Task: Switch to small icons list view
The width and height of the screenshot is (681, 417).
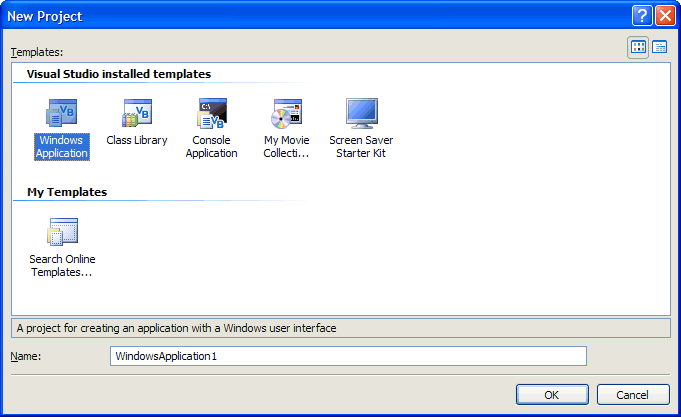Action: (660, 47)
